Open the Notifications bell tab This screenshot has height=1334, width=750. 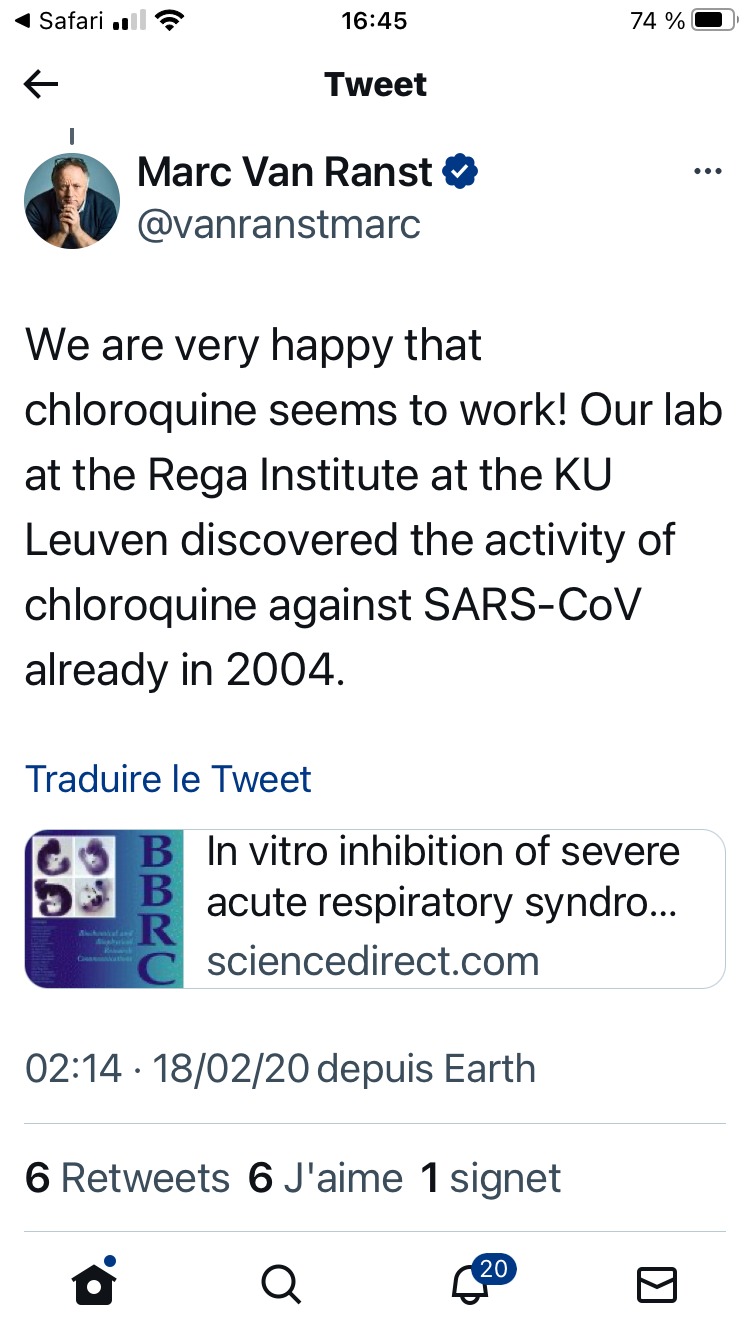tap(471, 1283)
